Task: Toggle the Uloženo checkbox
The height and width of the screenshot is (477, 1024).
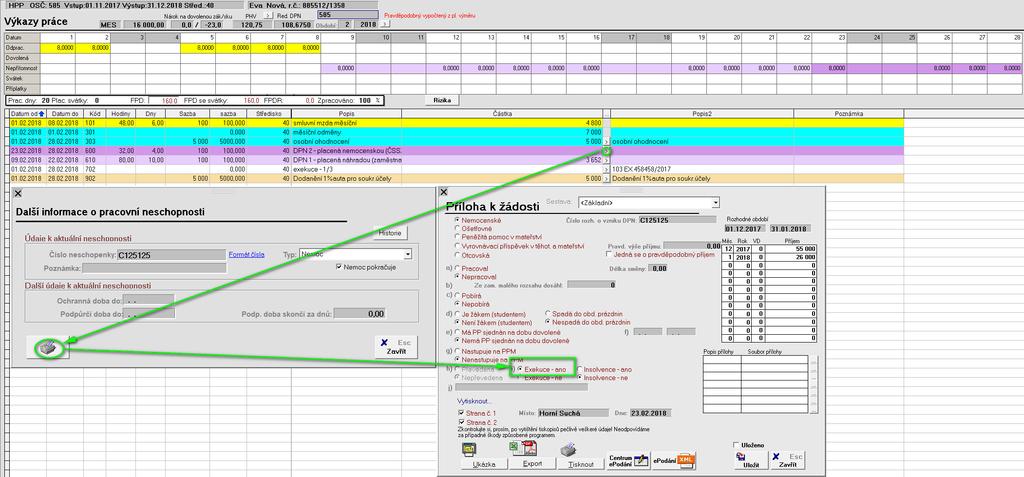Action: 737,444
